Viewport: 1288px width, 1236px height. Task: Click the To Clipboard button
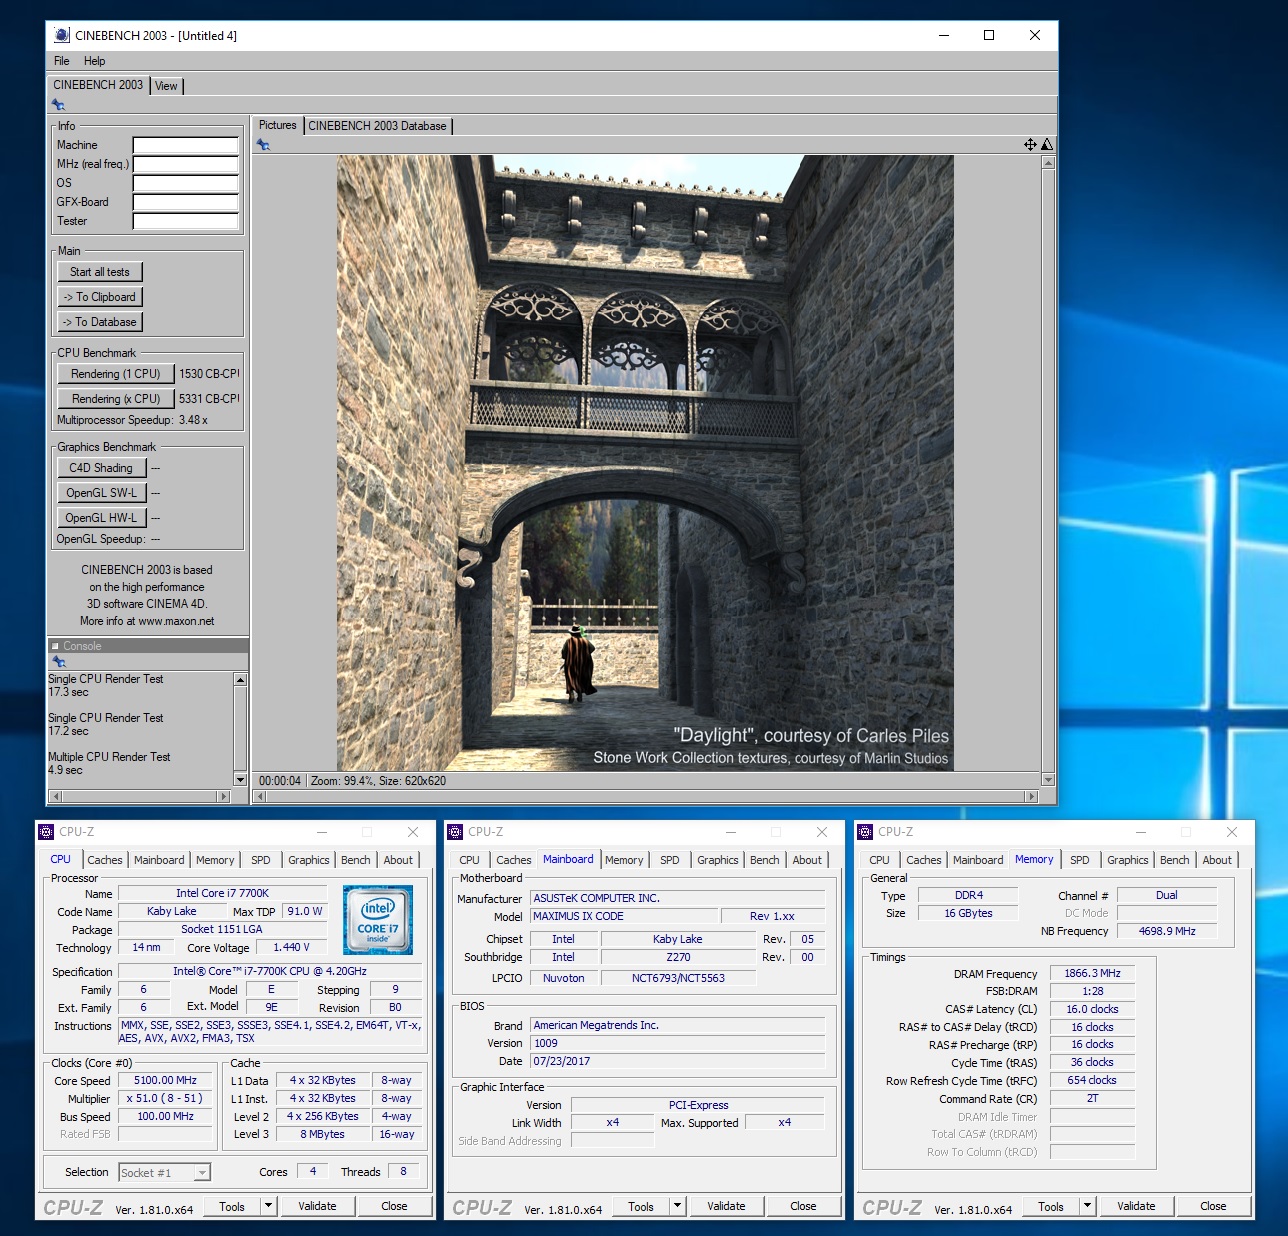pyautogui.click(x=100, y=297)
